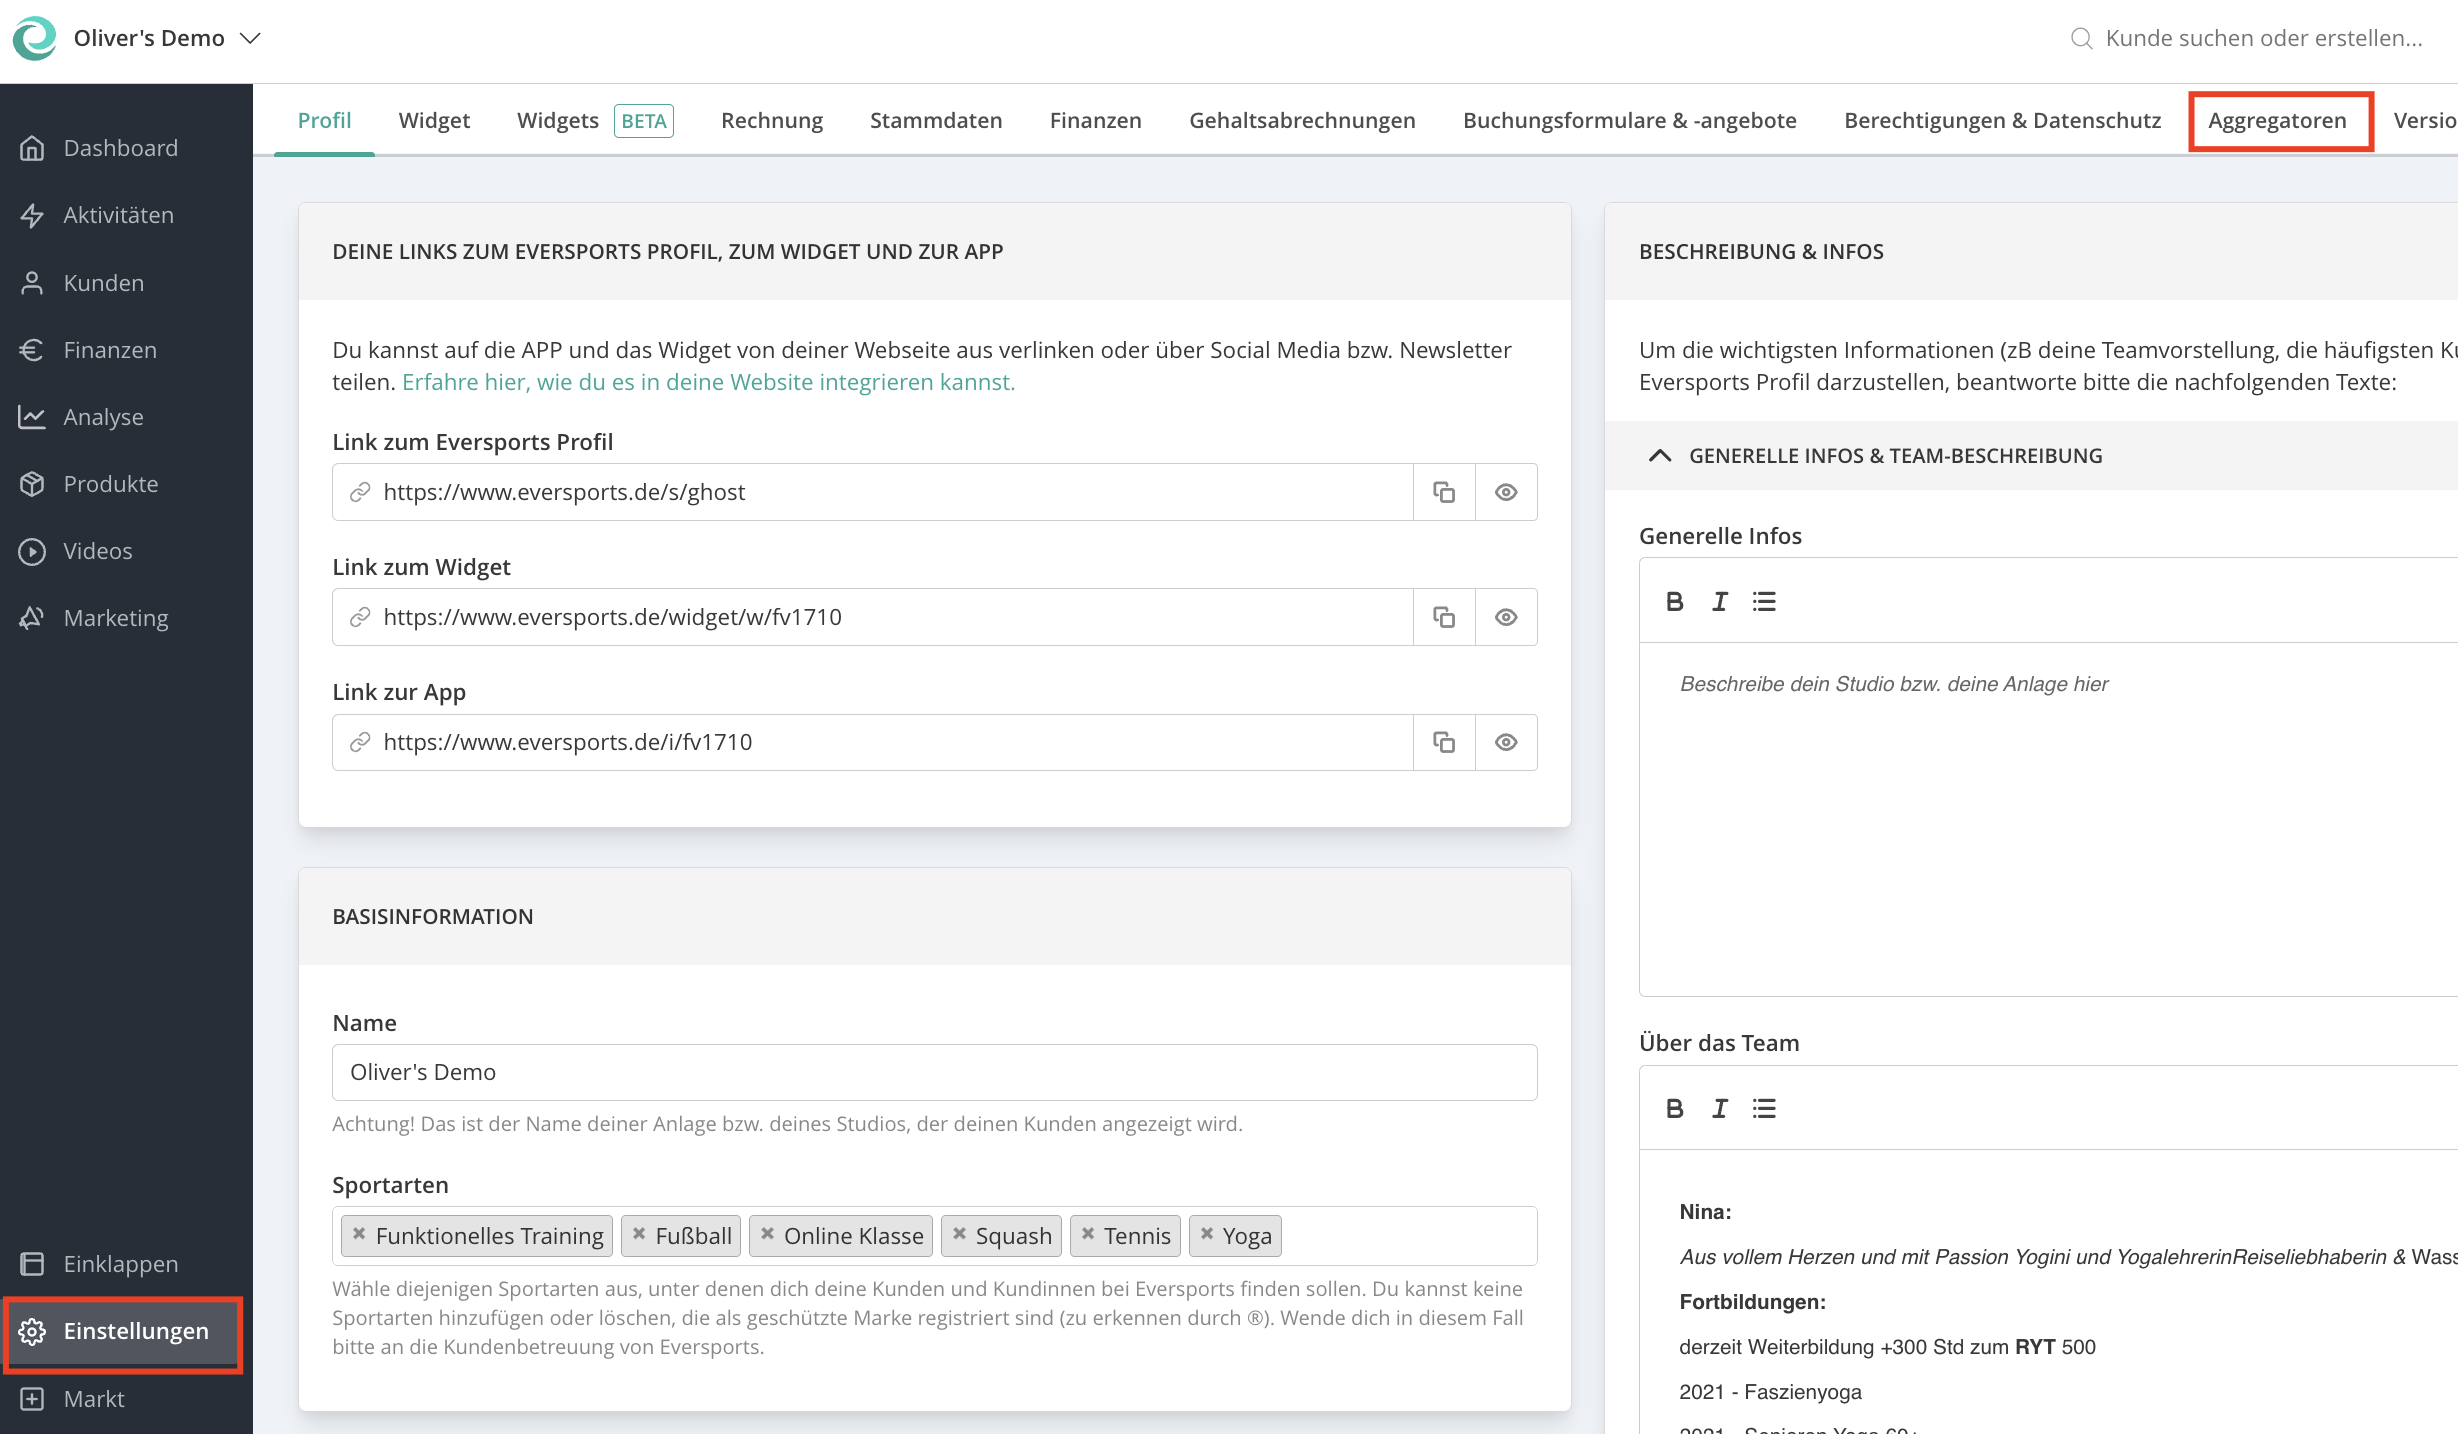2458x1434 pixels.
Task: Open website integration help link
Action: coord(708,382)
